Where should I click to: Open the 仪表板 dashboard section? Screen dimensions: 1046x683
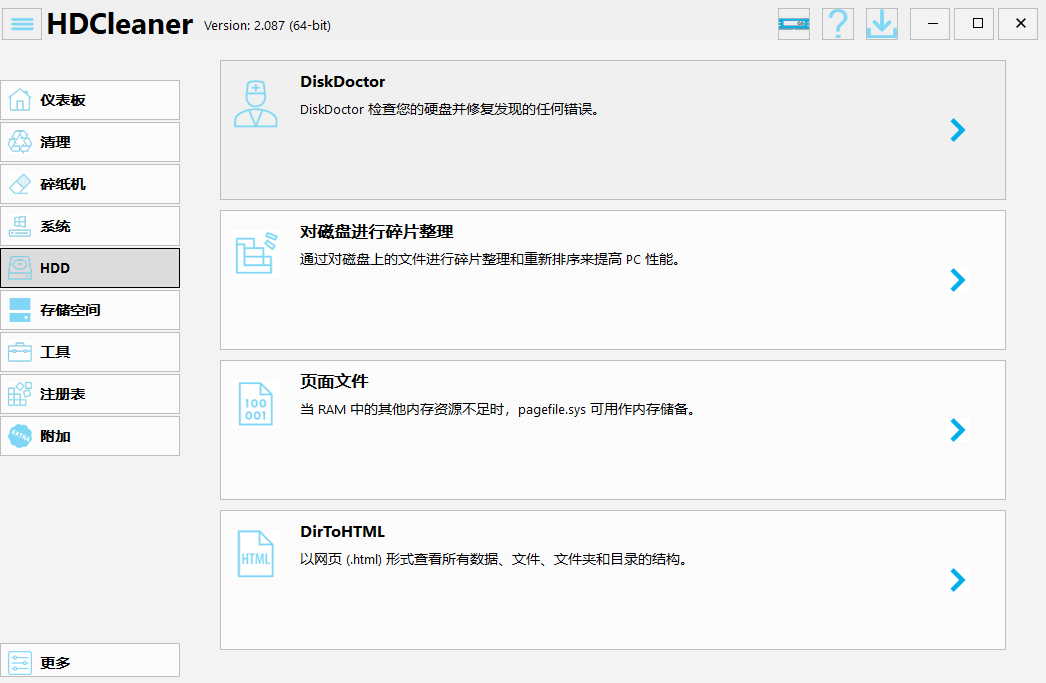coord(90,100)
